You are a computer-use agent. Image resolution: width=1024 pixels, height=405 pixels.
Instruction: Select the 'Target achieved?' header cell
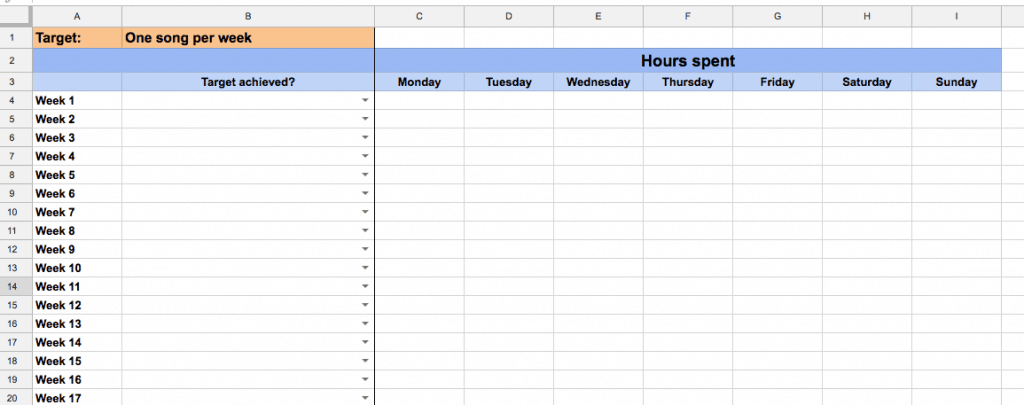coord(248,82)
